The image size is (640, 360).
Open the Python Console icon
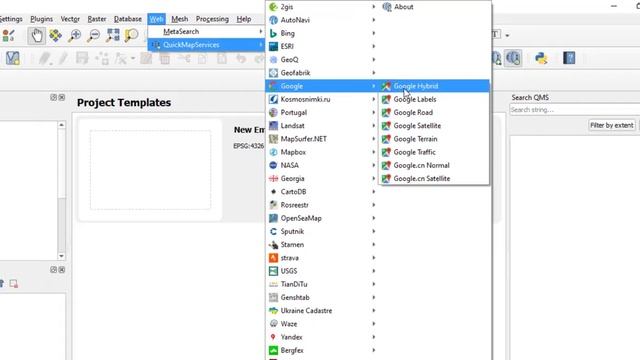pos(541,58)
